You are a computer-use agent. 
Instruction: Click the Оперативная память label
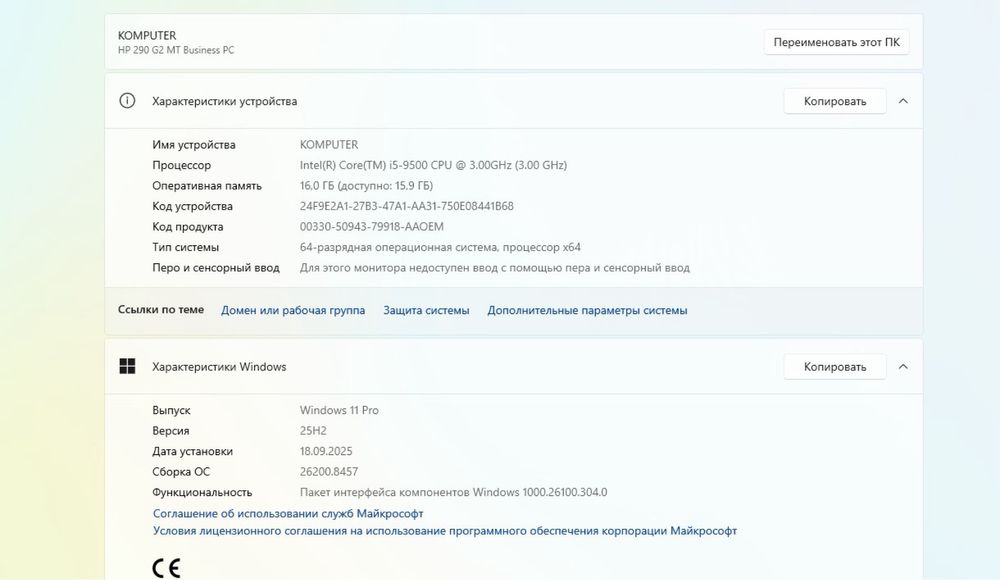(x=207, y=186)
